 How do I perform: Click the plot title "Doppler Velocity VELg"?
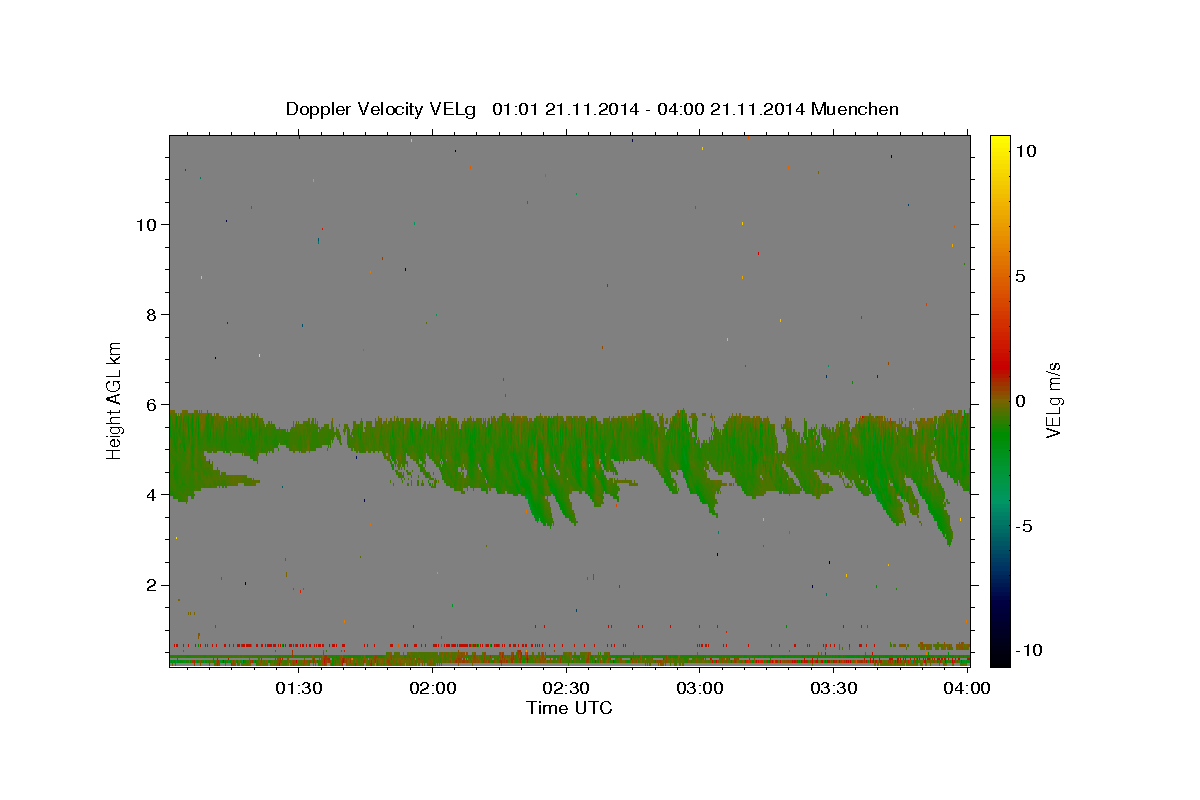tap(382, 109)
